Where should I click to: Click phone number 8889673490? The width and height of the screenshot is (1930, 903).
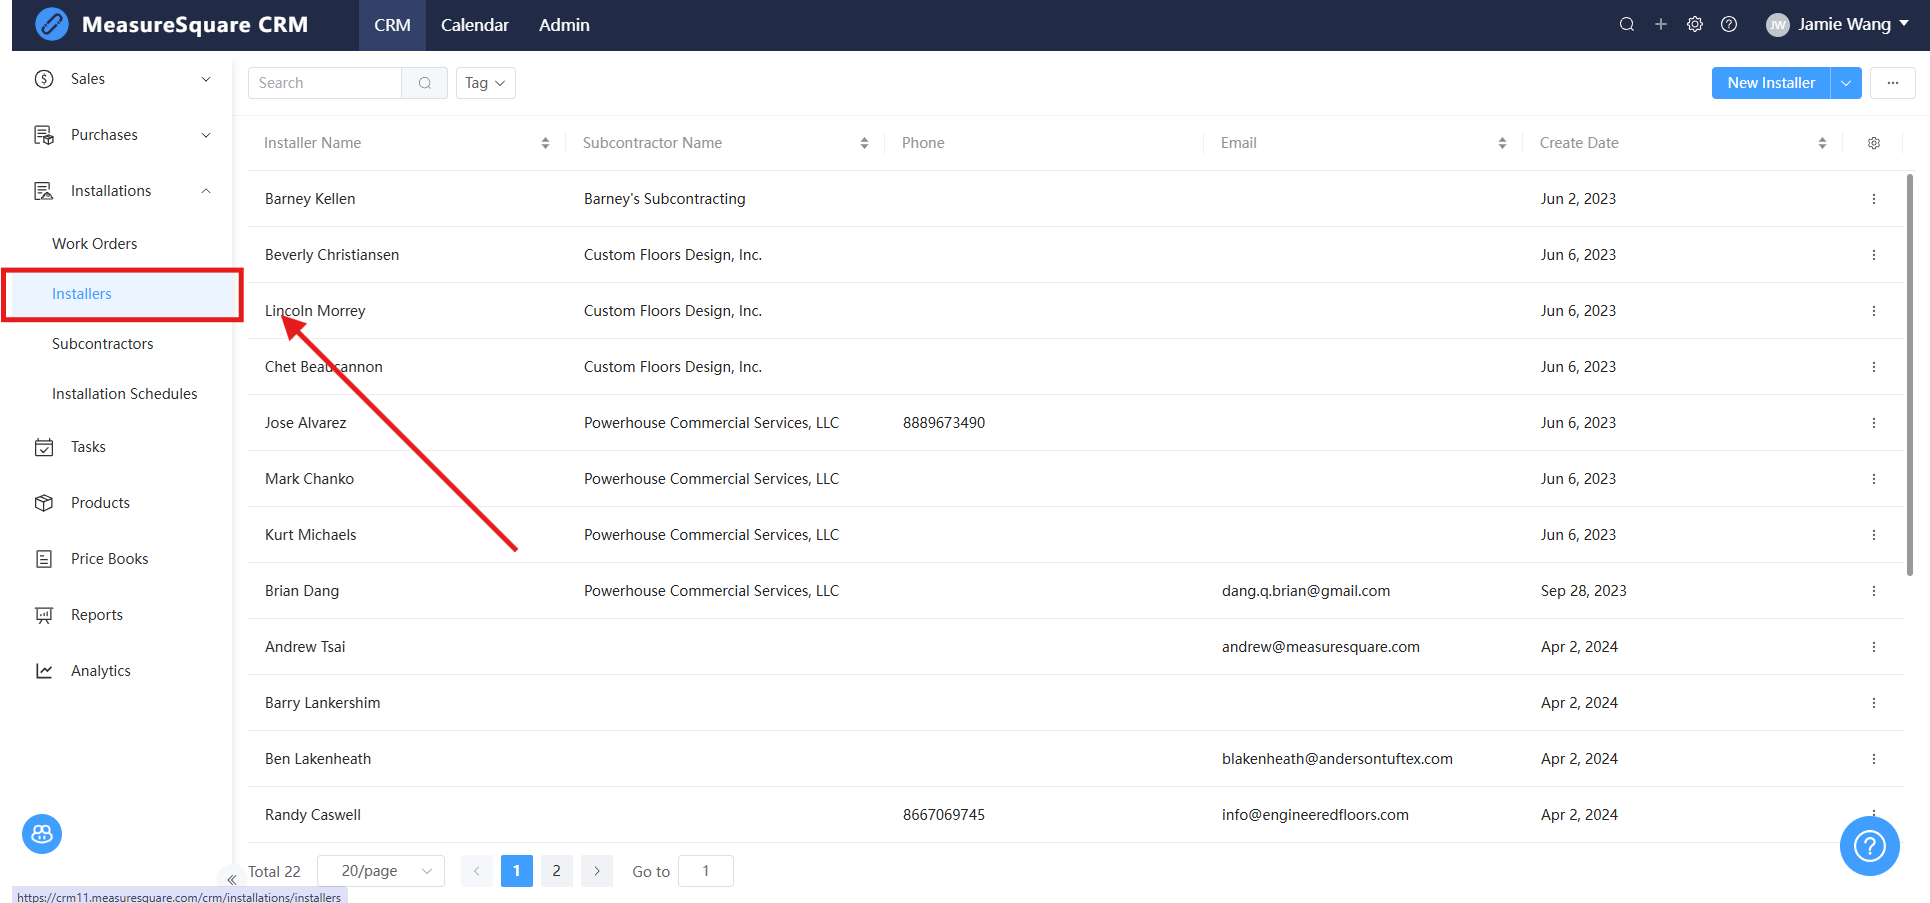click(944, 423)
